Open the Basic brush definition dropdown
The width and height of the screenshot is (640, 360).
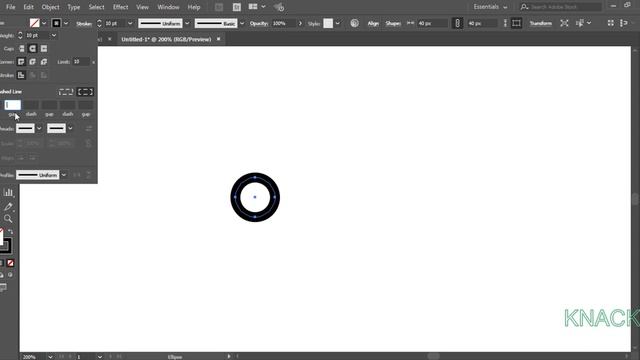pos(242,23)
